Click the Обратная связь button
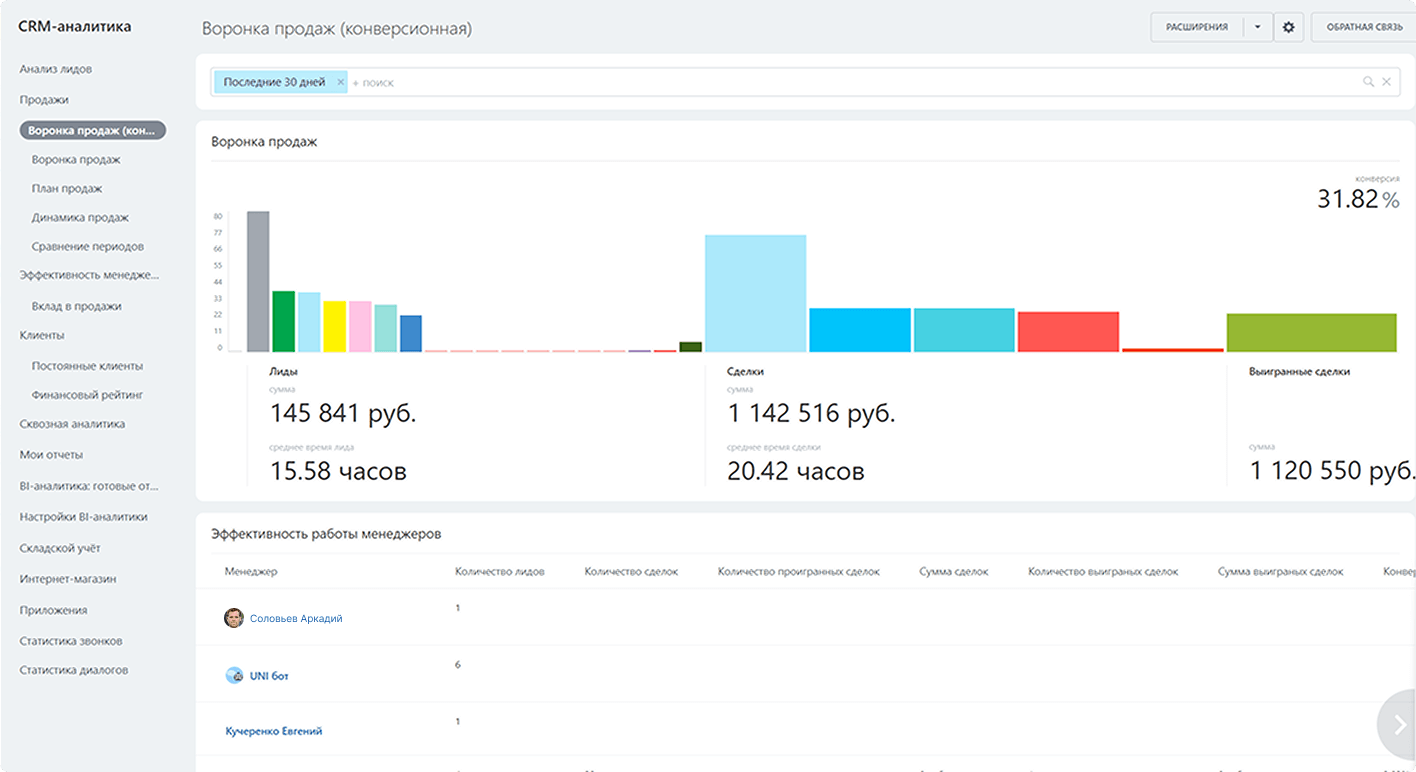 tap(1364, 27)
